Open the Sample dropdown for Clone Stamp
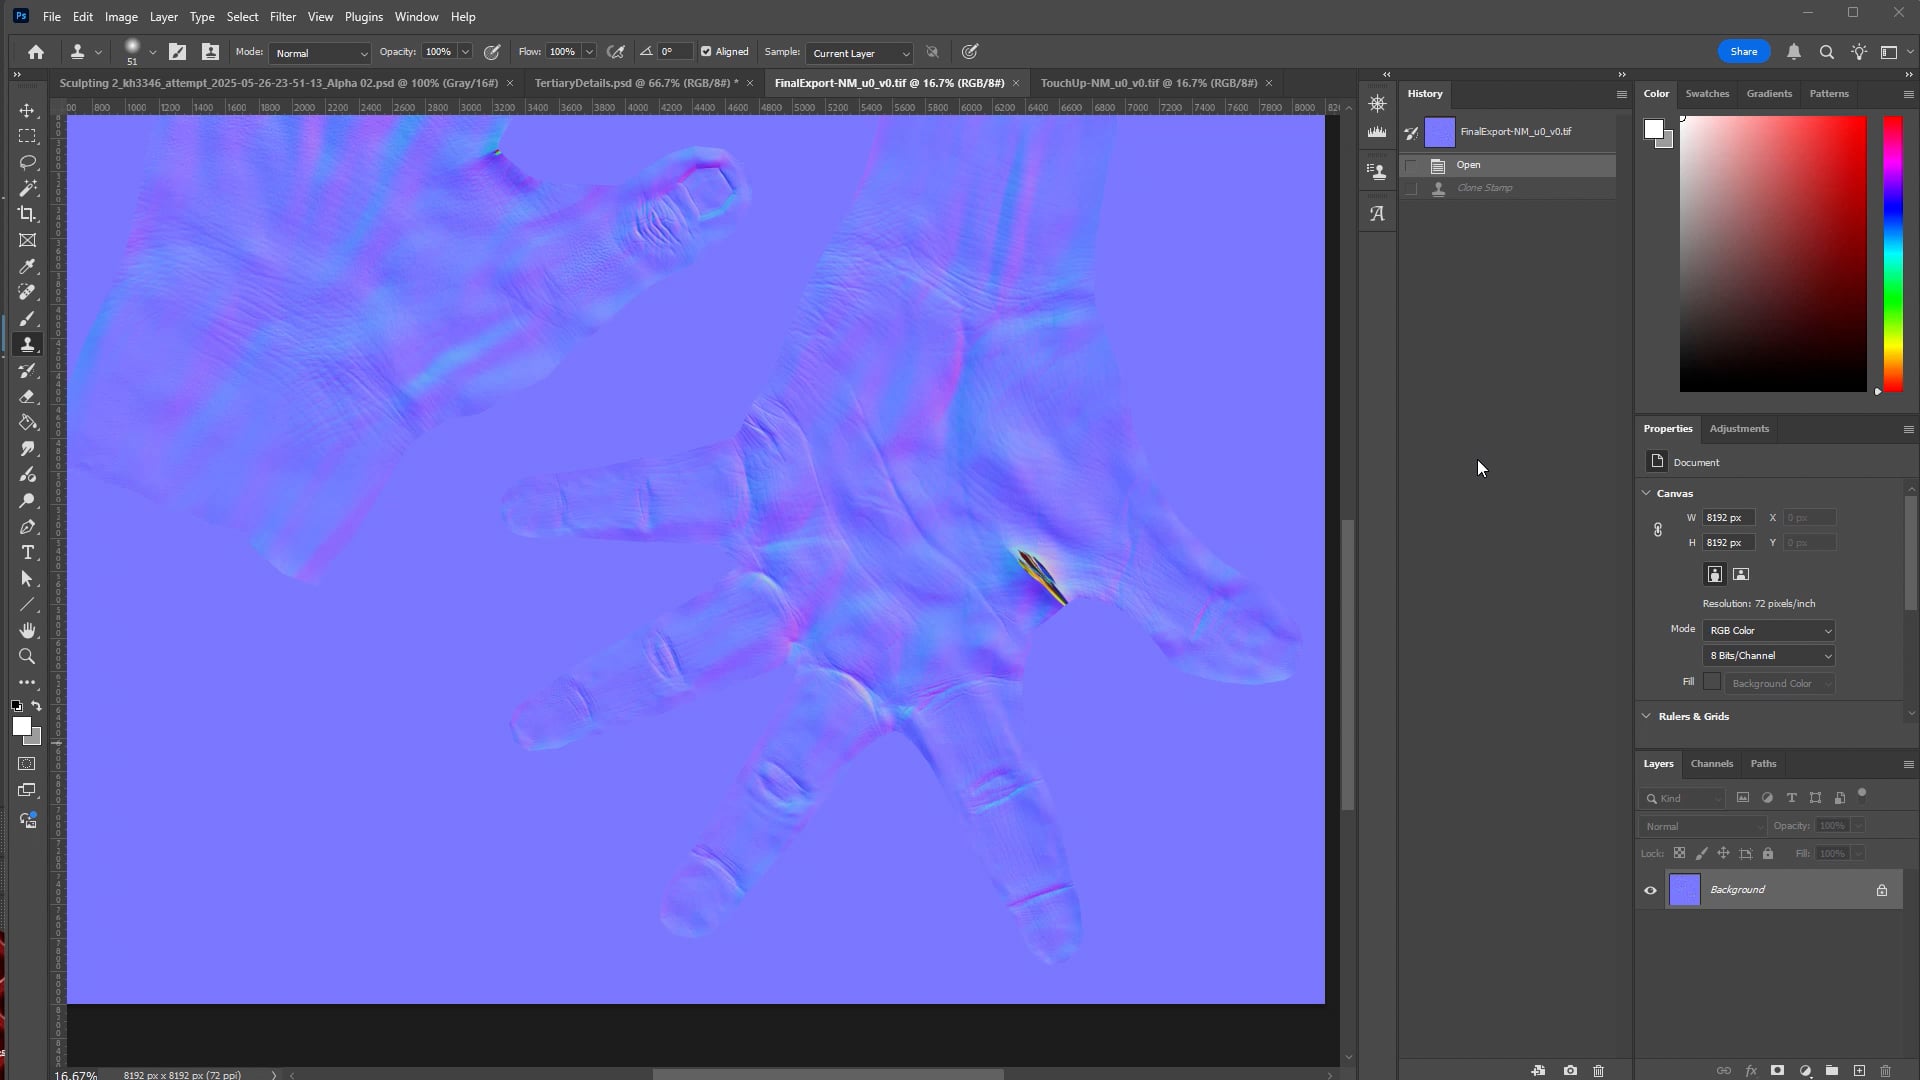This screenshot has height=1080, width=1920. point(858,53)
